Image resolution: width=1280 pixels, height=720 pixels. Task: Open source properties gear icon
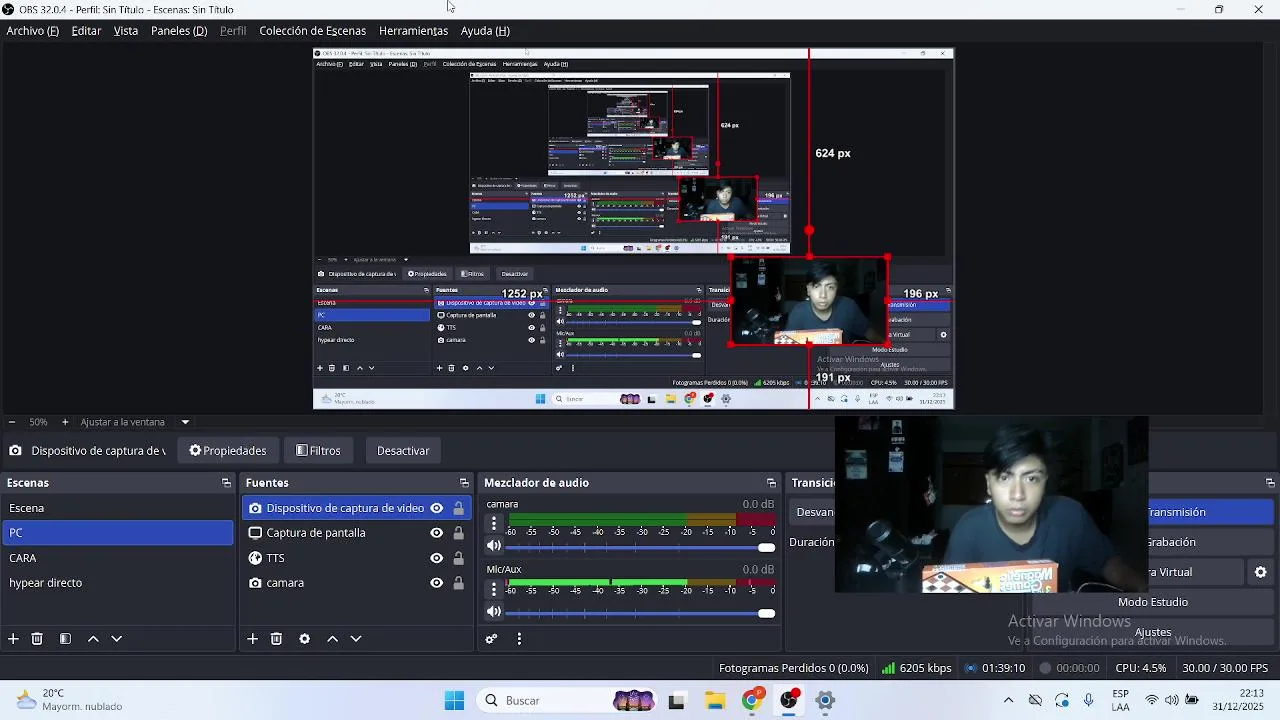[305, 639]
